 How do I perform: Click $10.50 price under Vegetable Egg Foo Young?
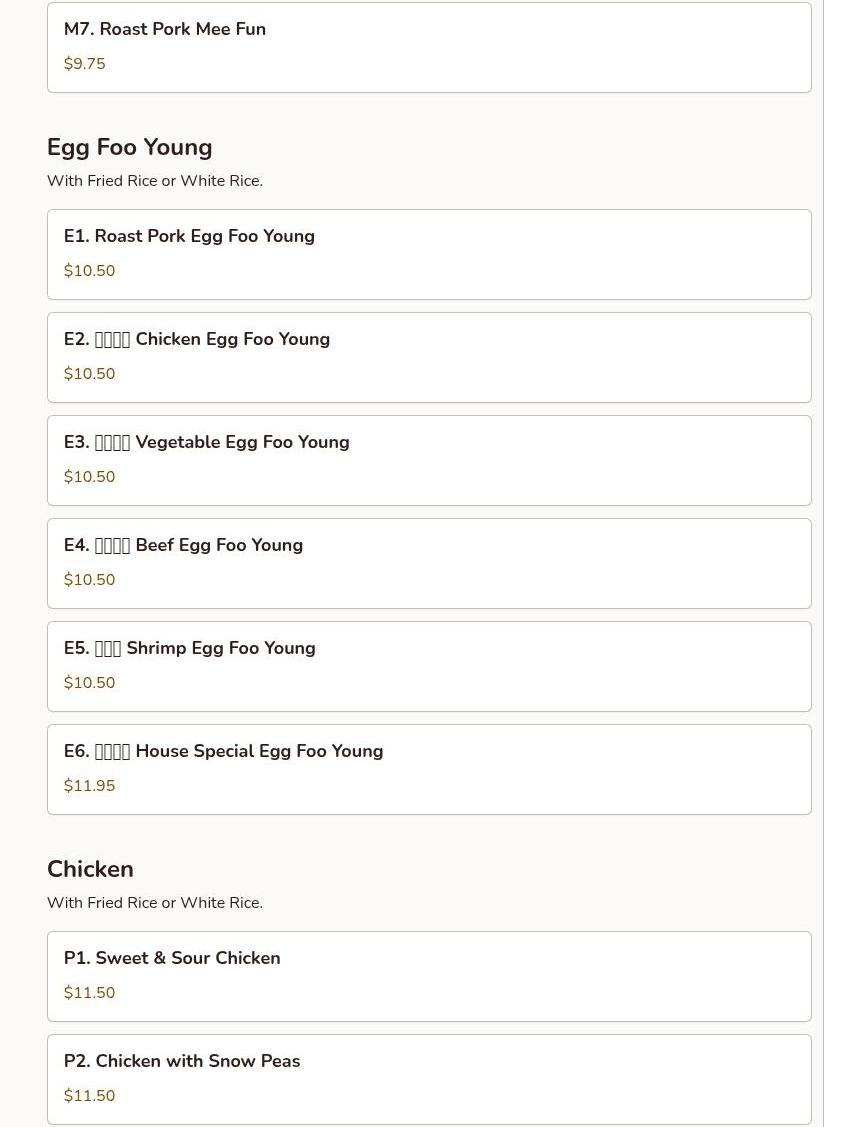89,477
